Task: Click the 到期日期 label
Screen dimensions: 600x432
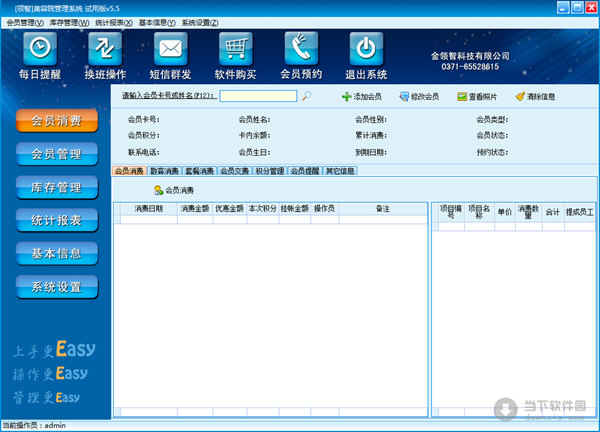Action: click(x=371, y=153)
